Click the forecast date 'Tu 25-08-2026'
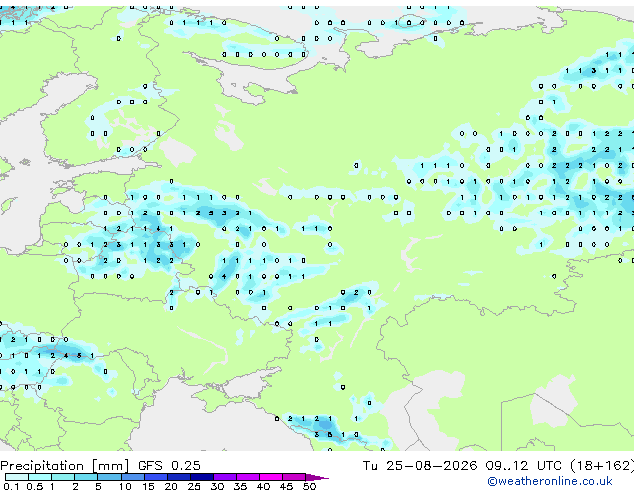This screenshot has width=634, height=490. (x=420, y=465)
